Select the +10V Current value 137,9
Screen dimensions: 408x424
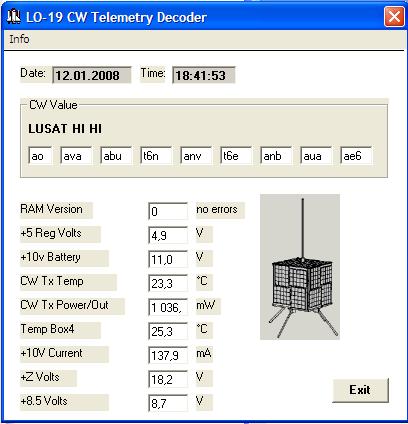[168, 355]
